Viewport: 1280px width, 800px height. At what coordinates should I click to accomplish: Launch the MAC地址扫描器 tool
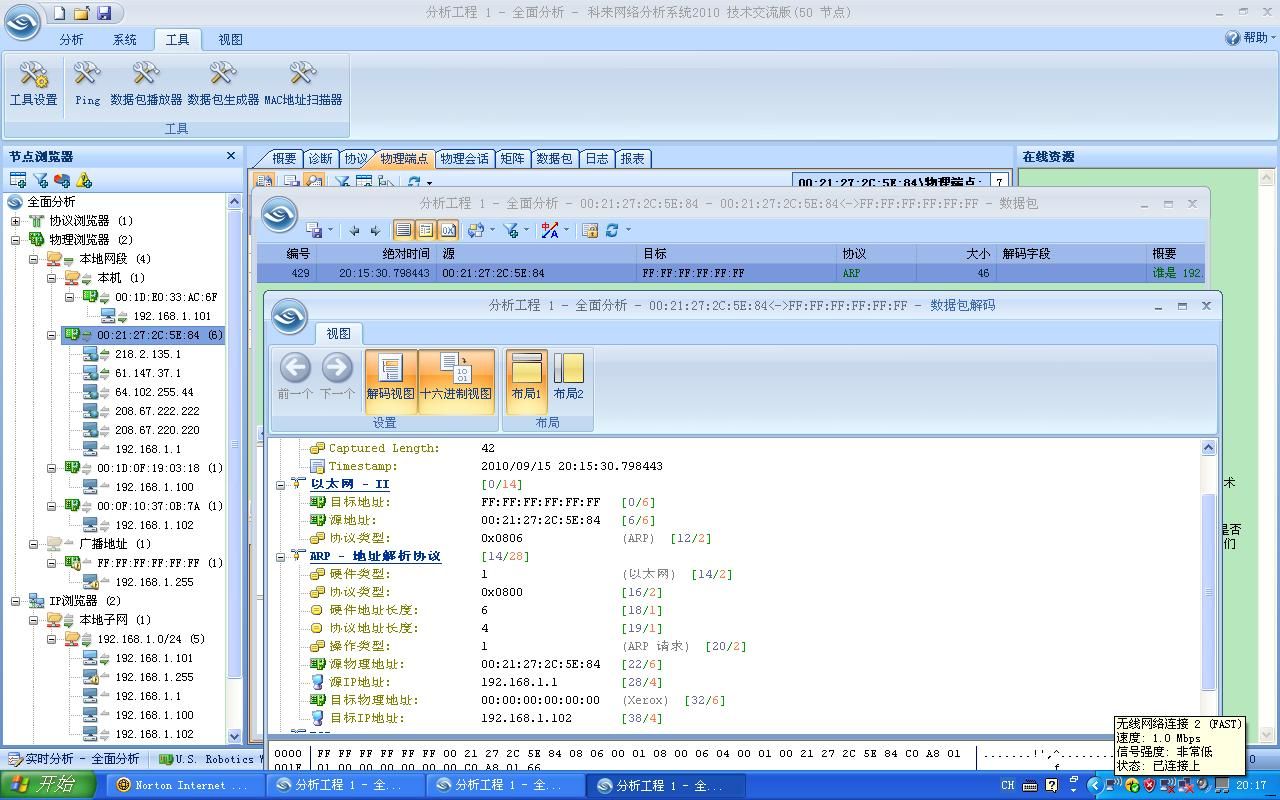click(x=303, y=82)
